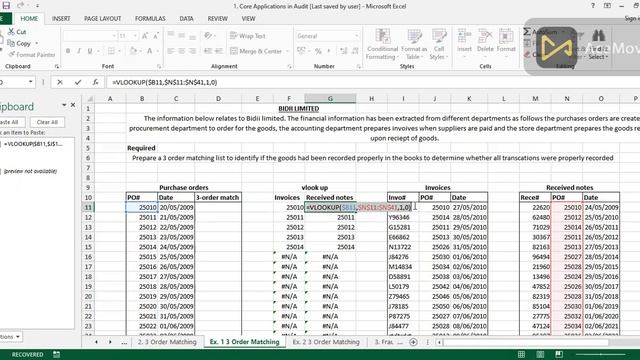The width and height of the screenshot is (640, 360).
Task: Switch to Normal view icon in status bar
Action: click(521, 354)
